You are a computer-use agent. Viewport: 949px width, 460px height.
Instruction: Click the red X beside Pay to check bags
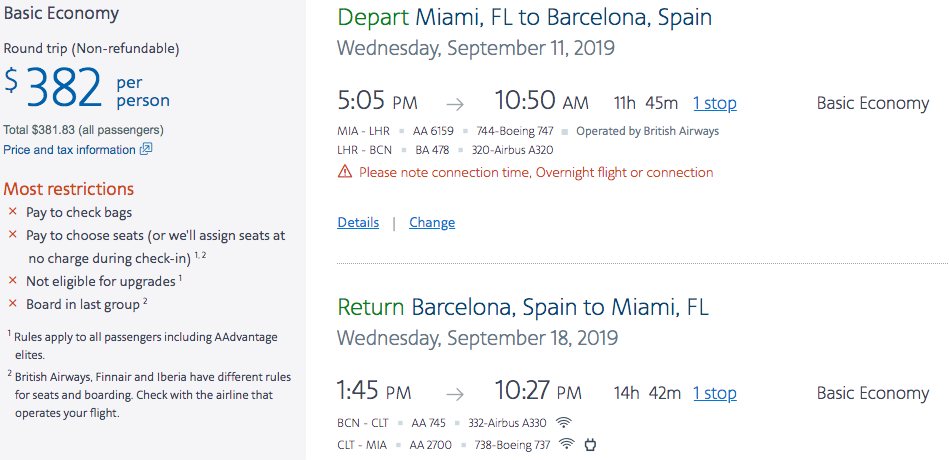tap(13, 212)
